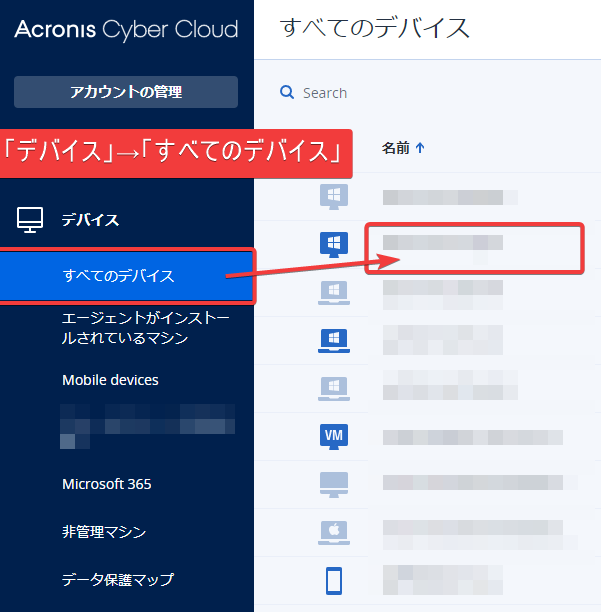
Task: Select the blue Windows desktop device icon
Action: [333, 243]
